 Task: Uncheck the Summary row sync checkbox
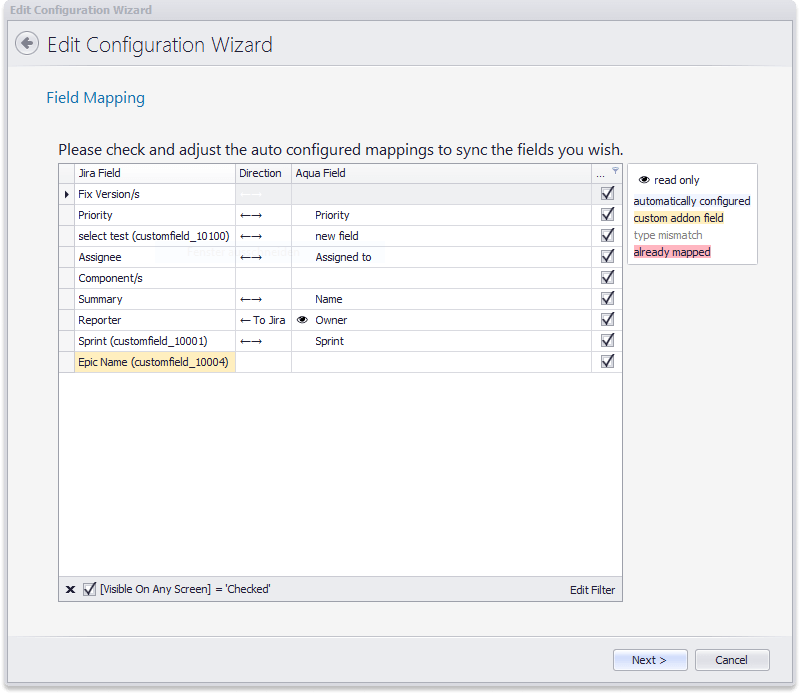[x=606, y=298]
